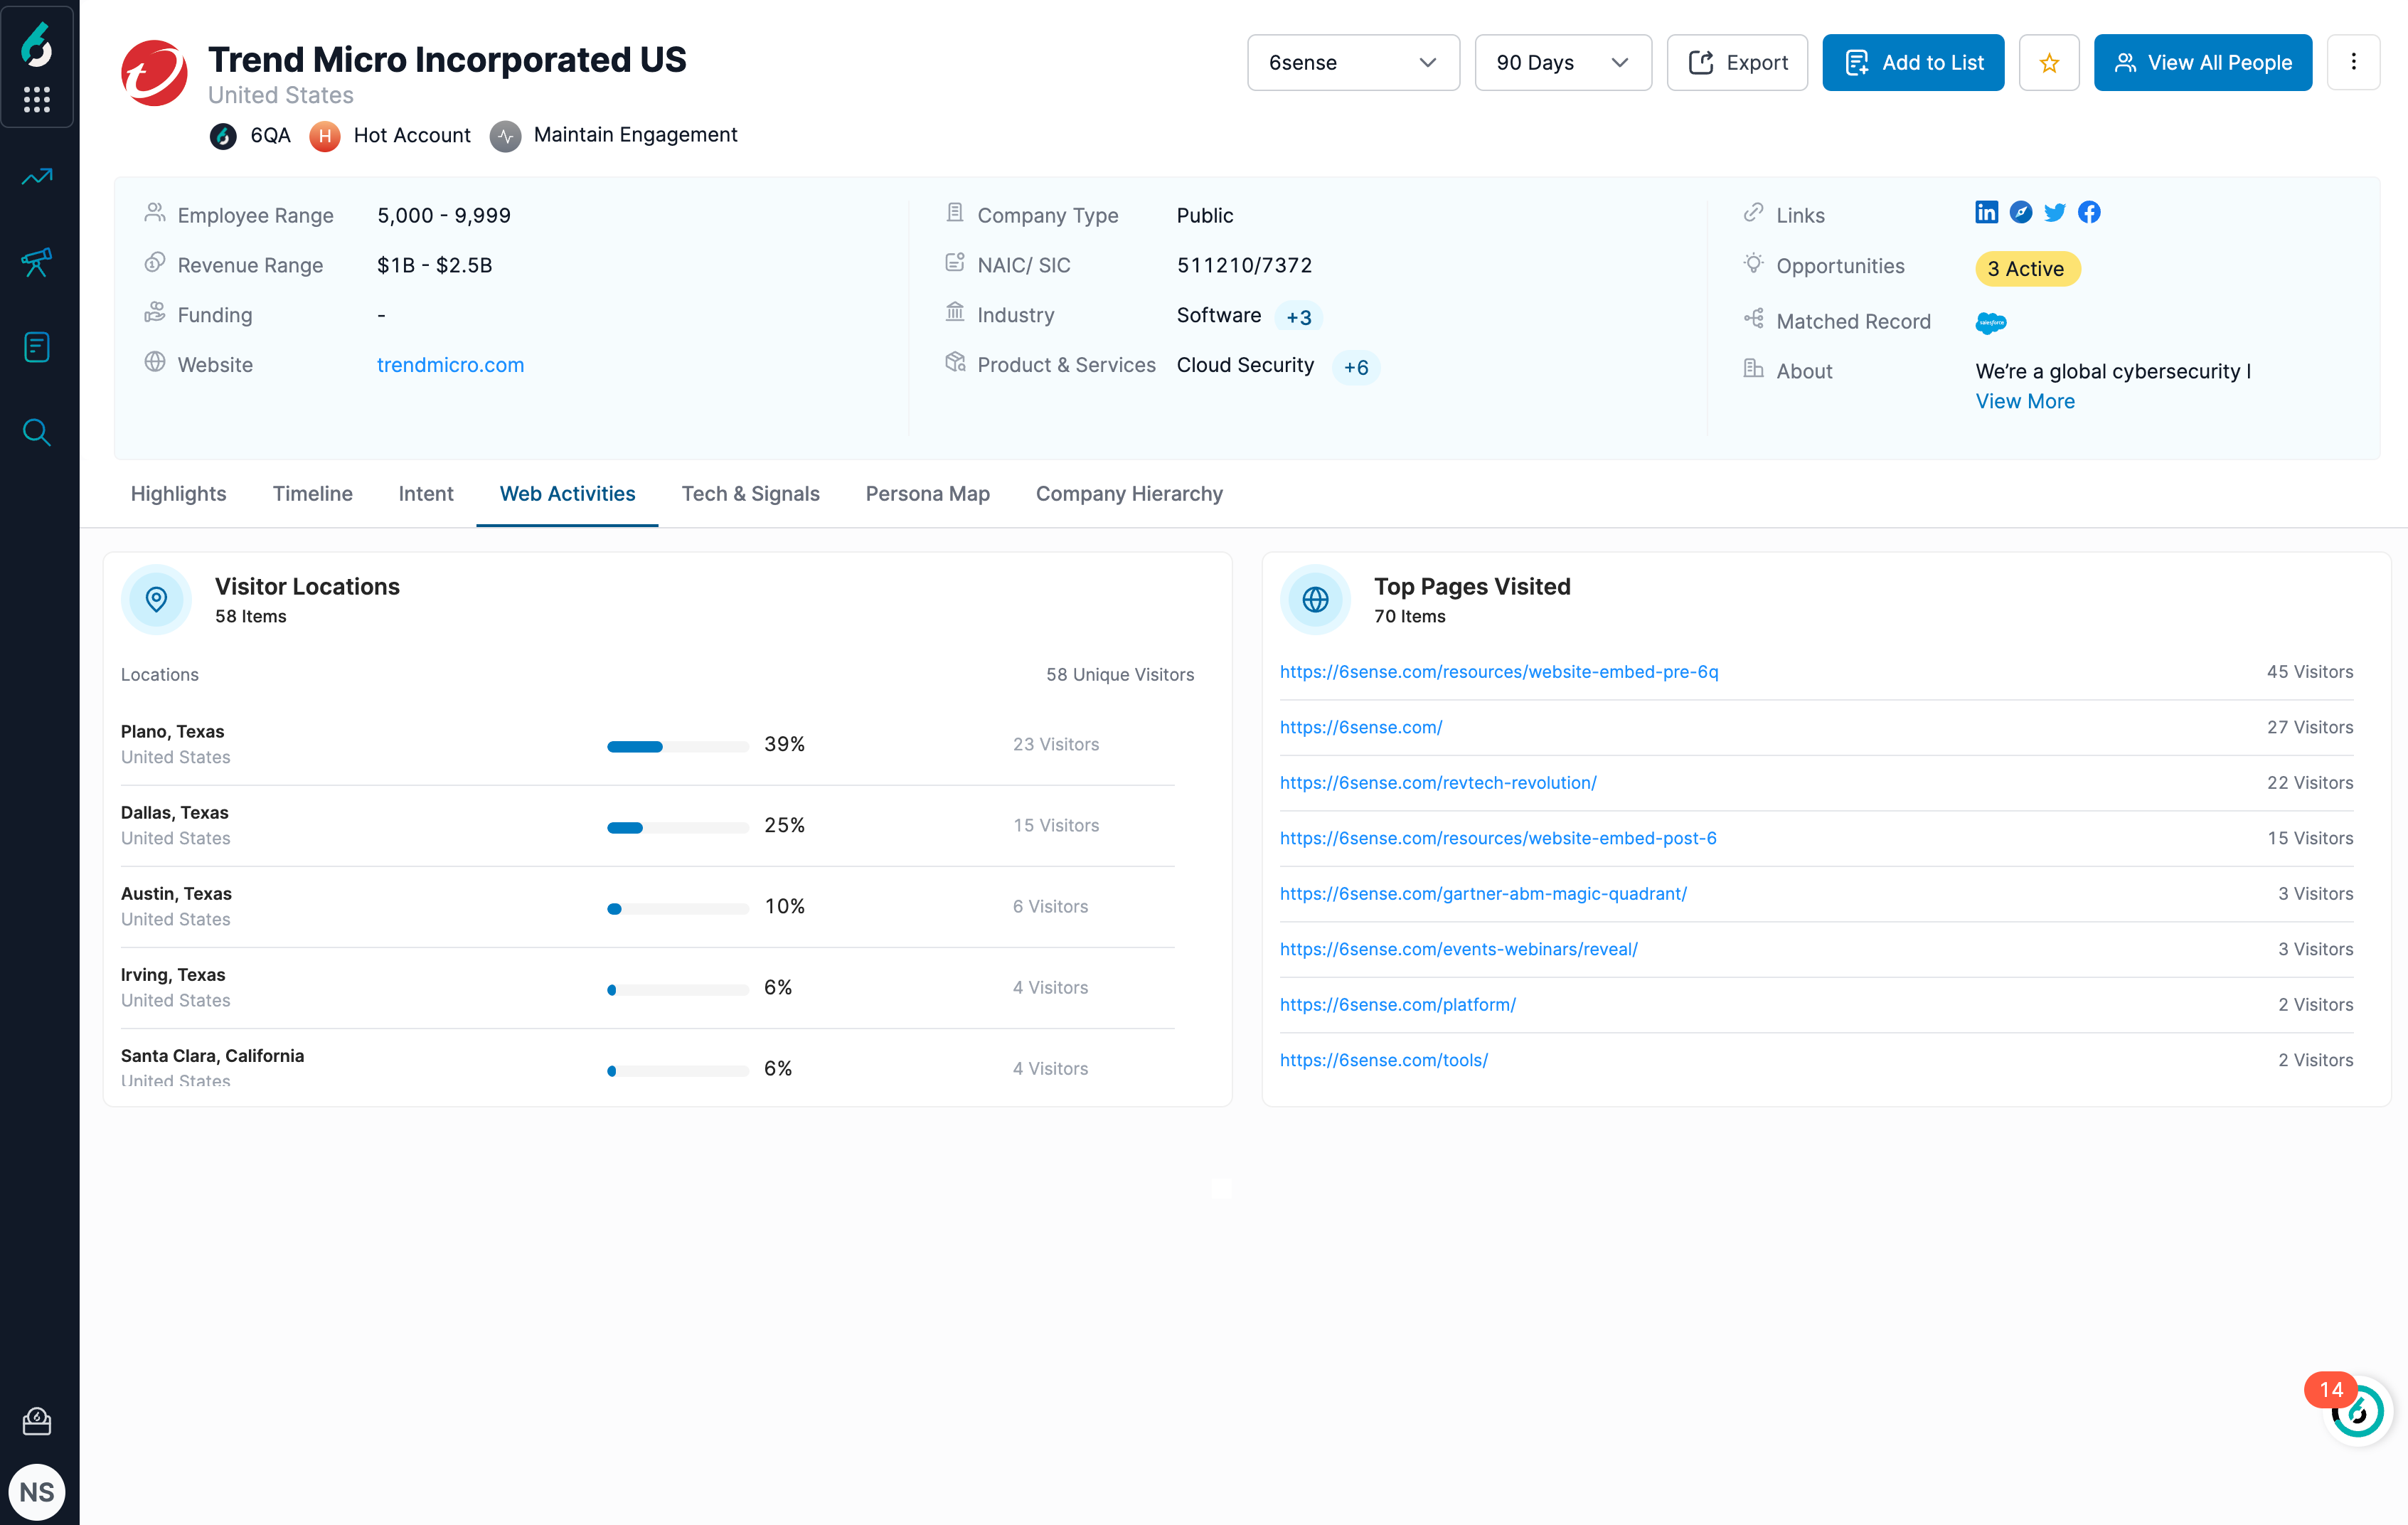Open the telescope discovery sidebar icon
Viewport: 2408px width, 1525px height.
[x=37, y=262]
